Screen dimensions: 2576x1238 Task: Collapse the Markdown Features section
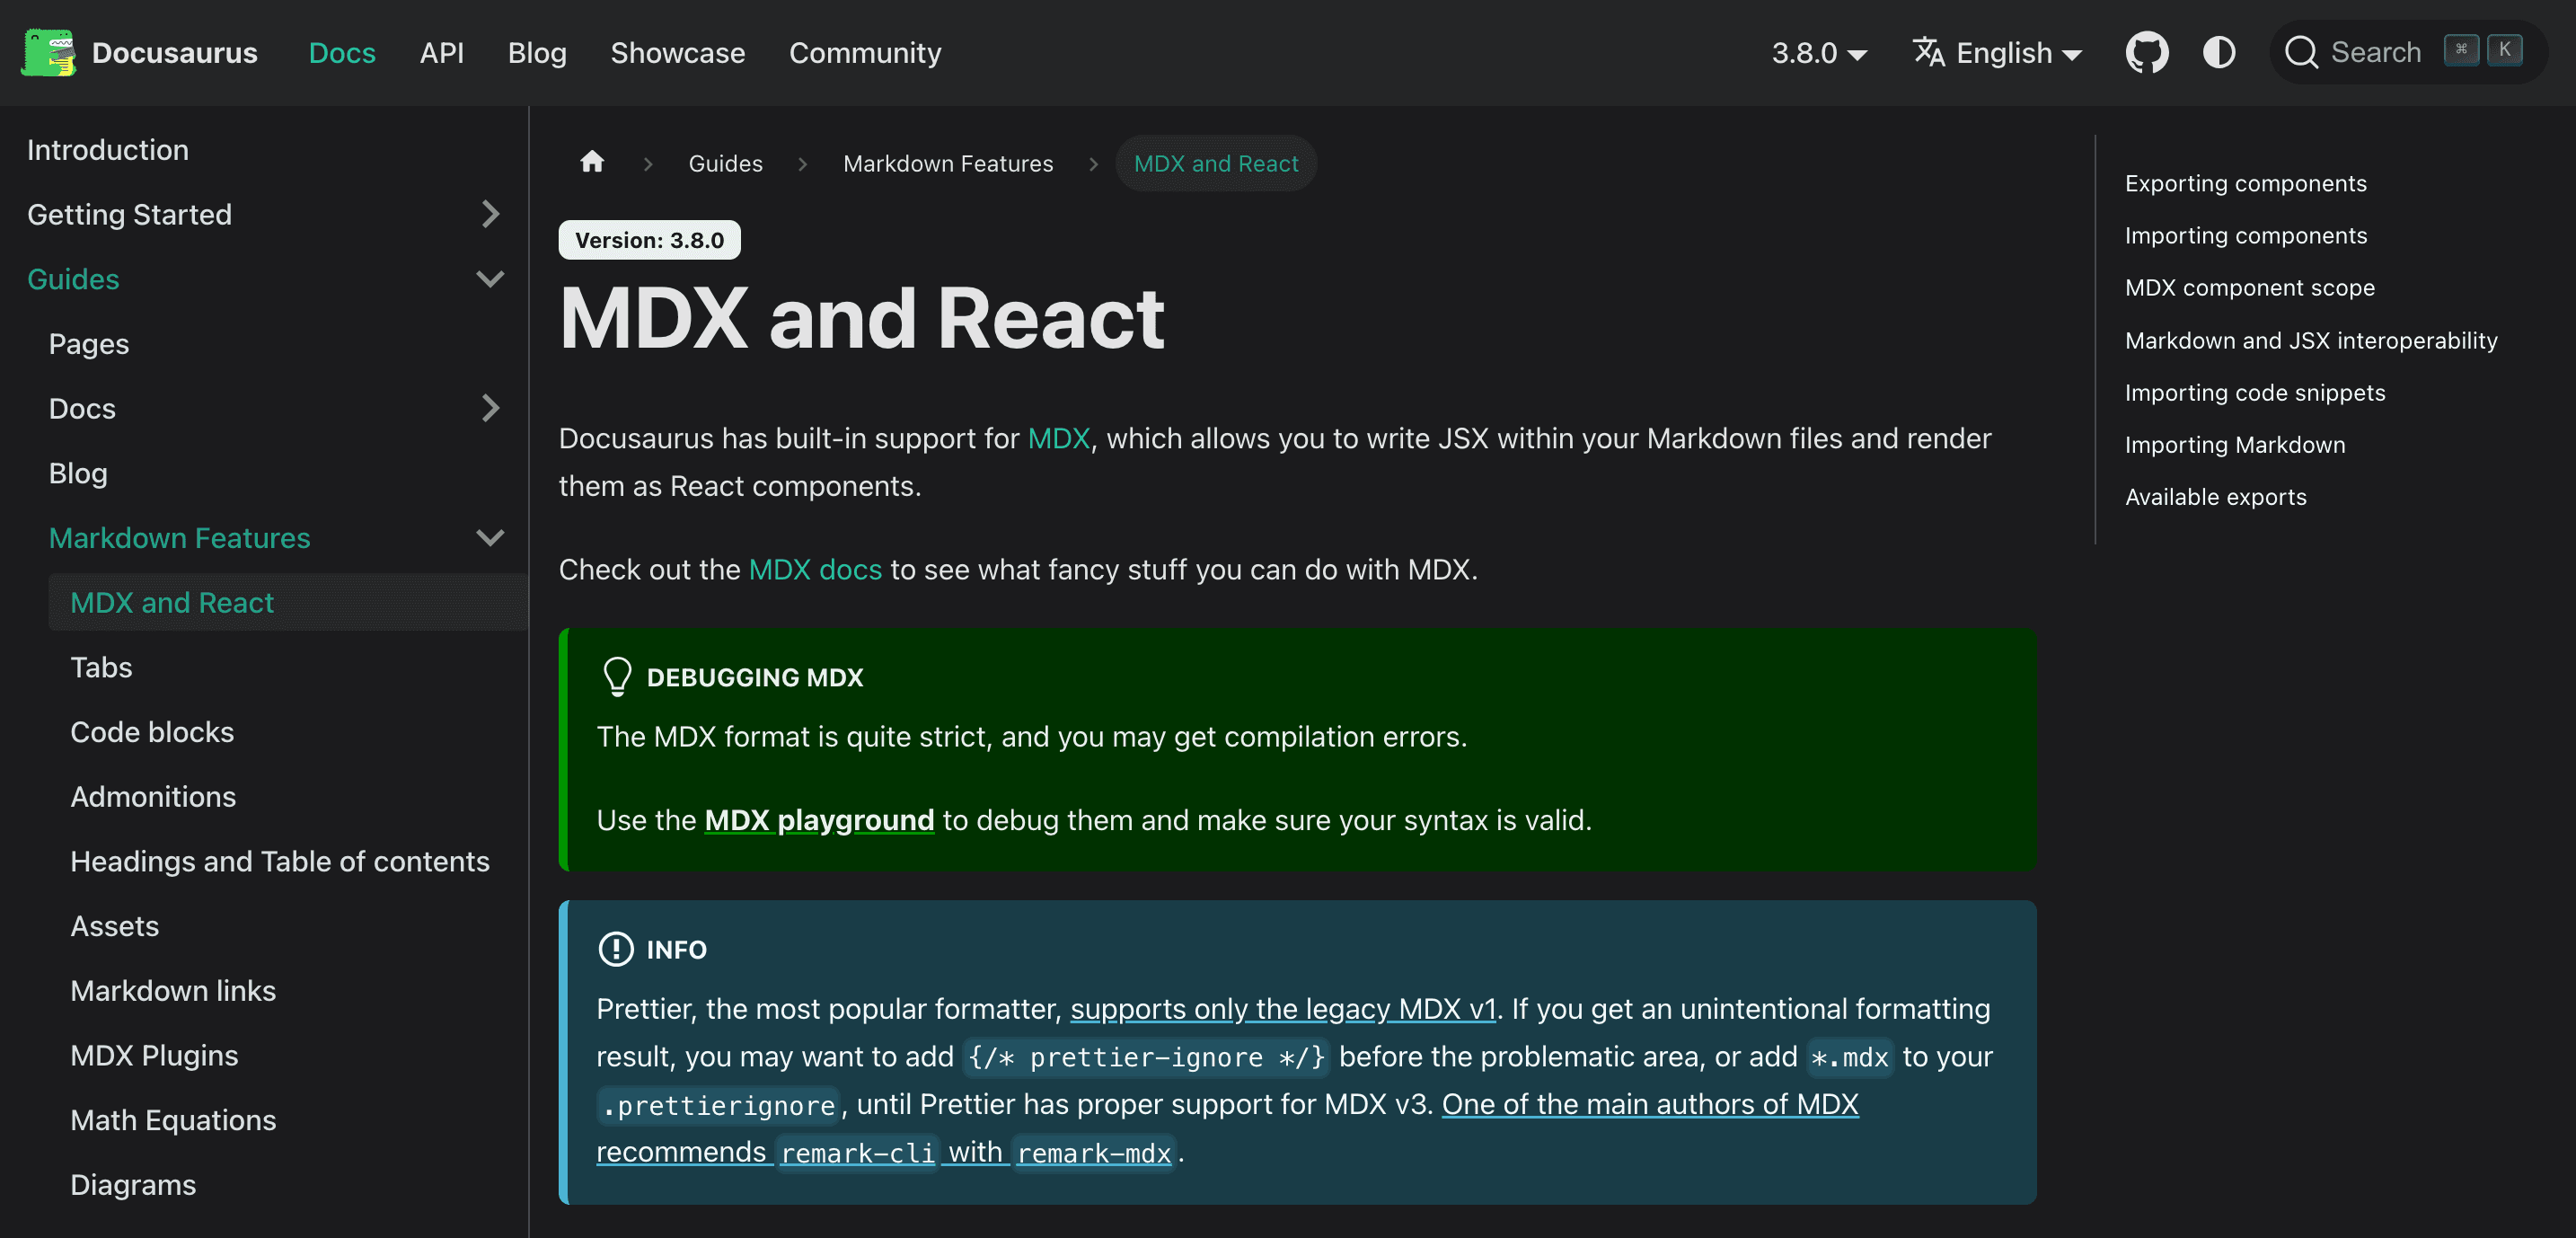[x=490, y=538]
